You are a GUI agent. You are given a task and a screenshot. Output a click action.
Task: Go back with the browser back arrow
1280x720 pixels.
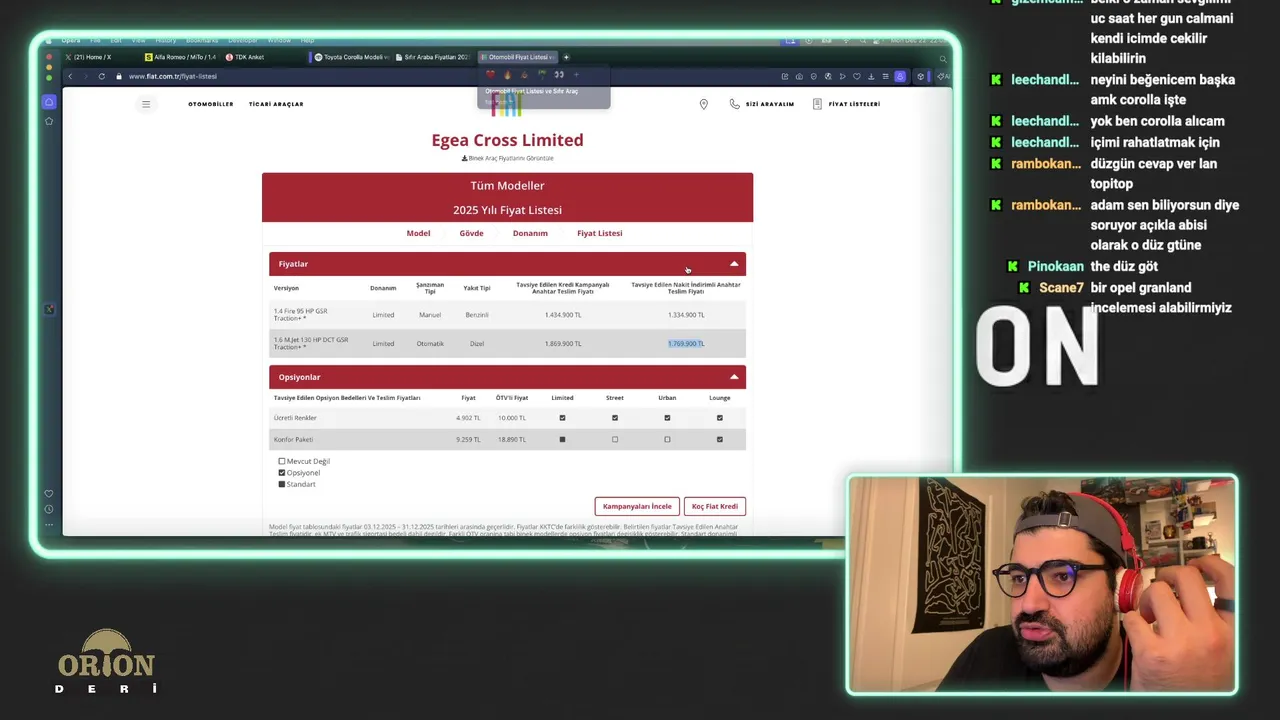click(x=70, y=76)
